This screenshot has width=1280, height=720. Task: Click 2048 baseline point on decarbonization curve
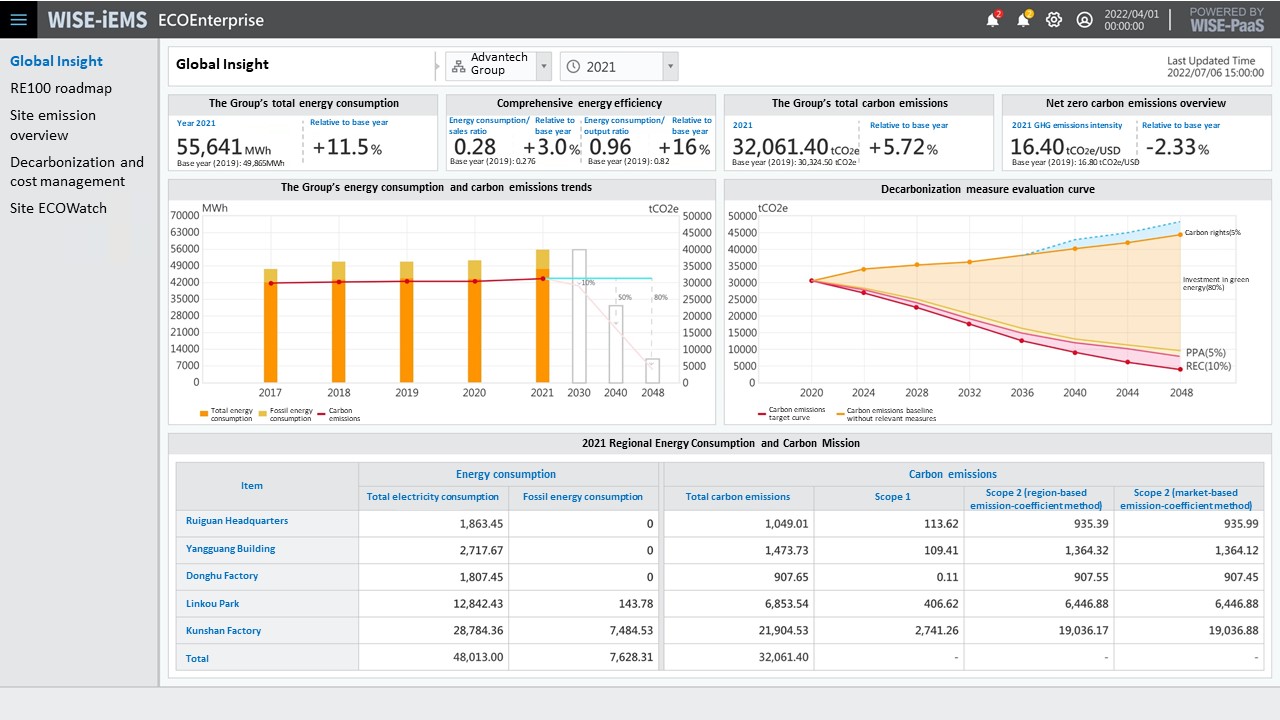(1180, 234)
